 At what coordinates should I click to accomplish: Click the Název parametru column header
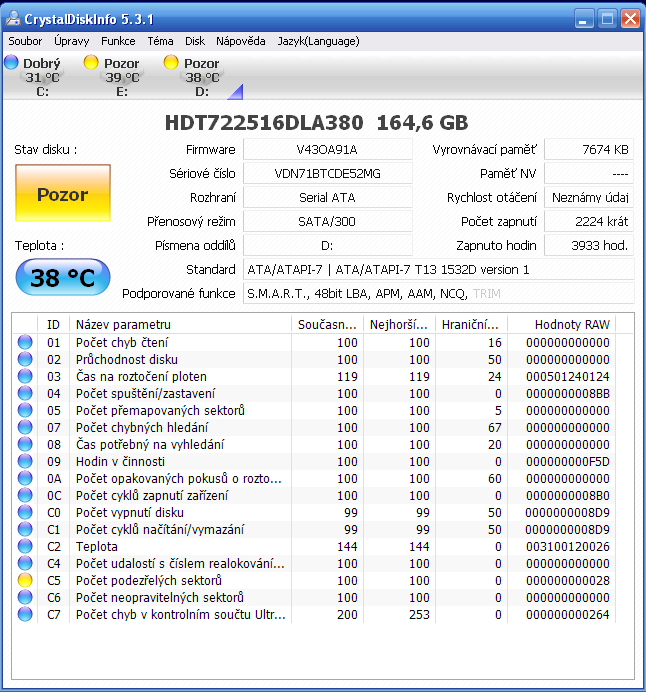(180, 325)
